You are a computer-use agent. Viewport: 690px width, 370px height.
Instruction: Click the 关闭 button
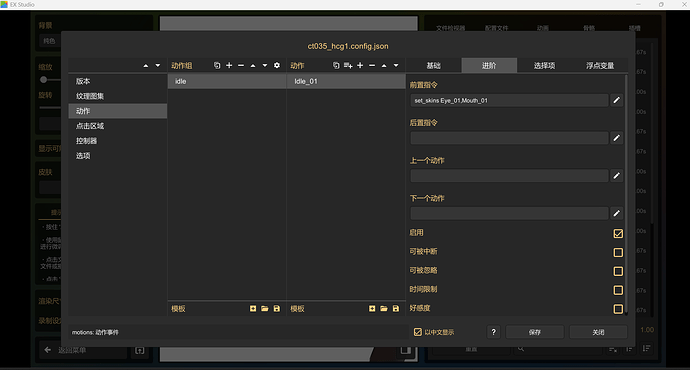point(598,332)
